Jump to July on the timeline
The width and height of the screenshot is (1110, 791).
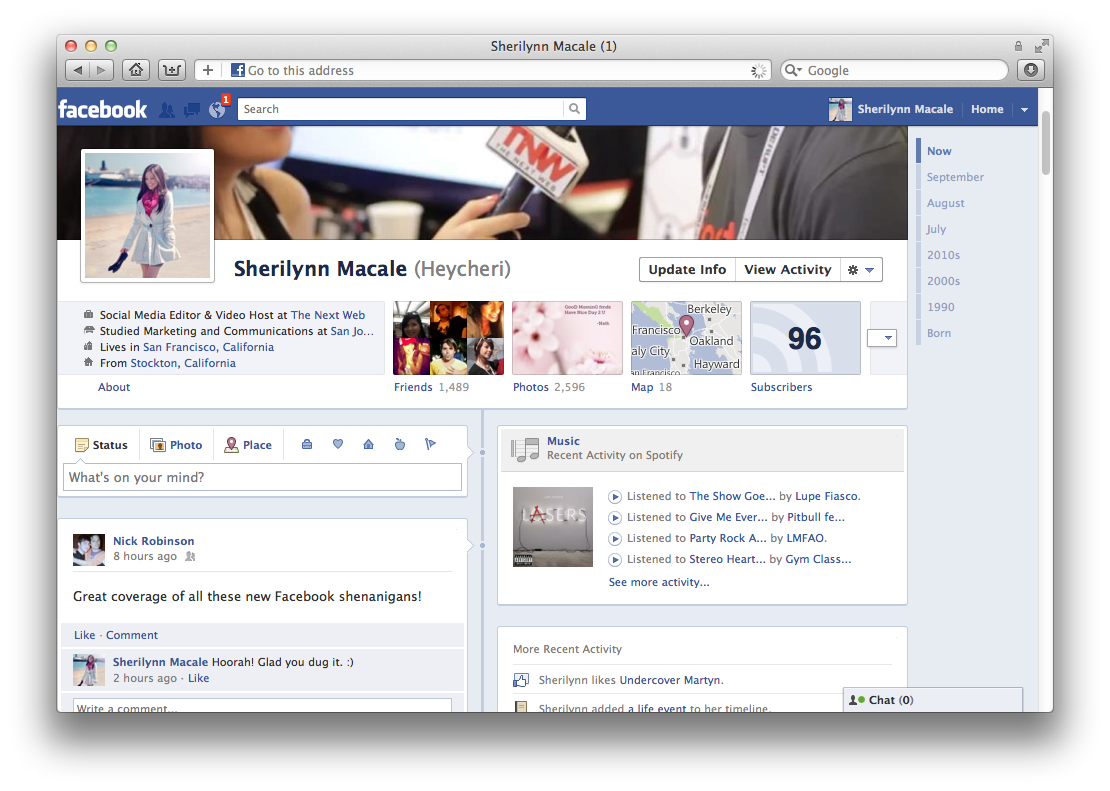936,229
